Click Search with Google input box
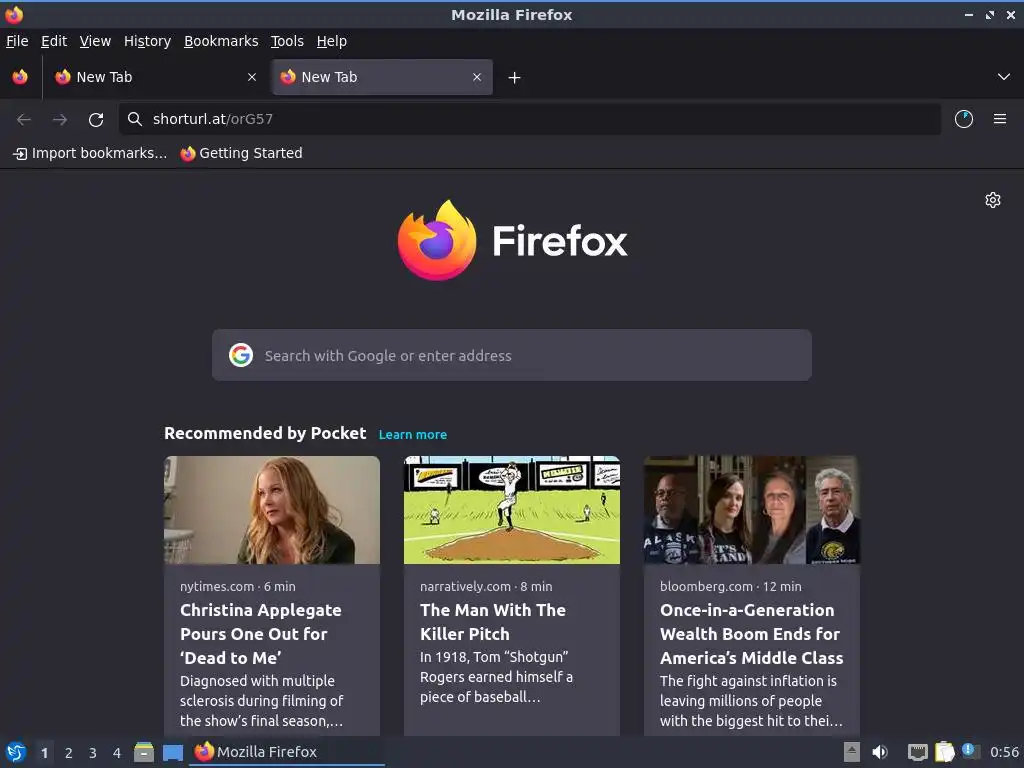1024x768 pixels. pos(512,355)
